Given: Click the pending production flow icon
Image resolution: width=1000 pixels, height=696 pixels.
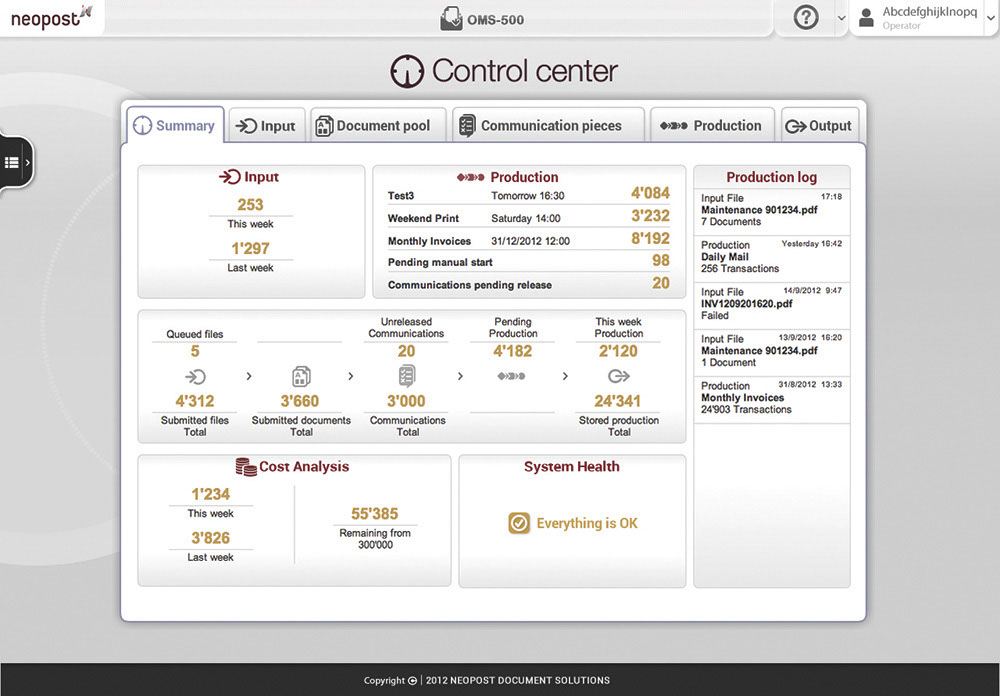Looking at the screenshot, I should 512,376.
